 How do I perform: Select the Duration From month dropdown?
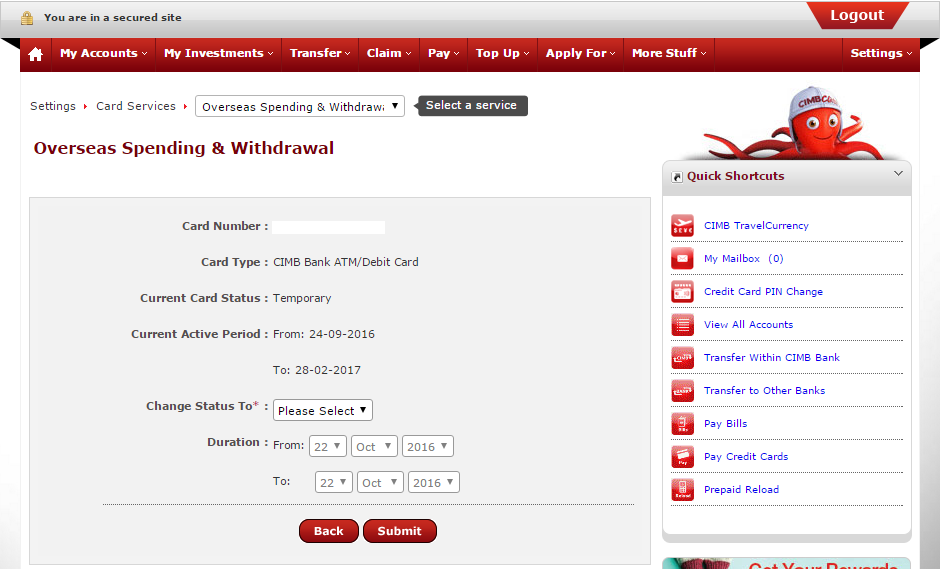pyautogui.click(x=374, y=446)
